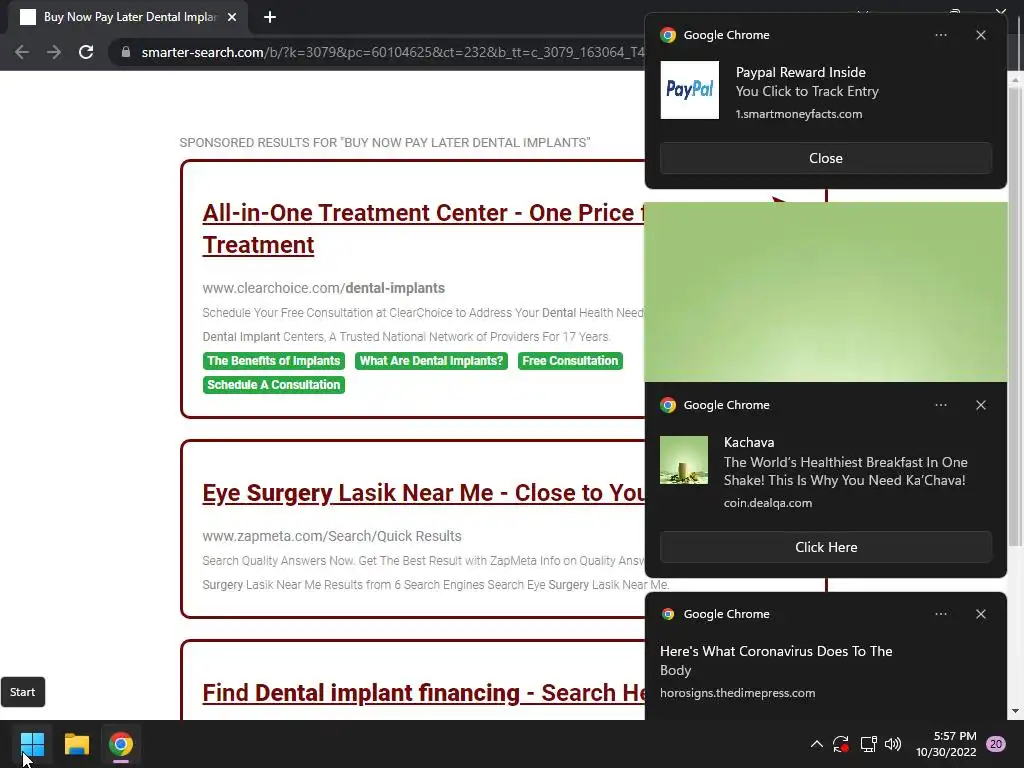This screenshot has height=768, width=1024.
Task: Click The Benefits of Implants green button
Action: pos(274,360)
